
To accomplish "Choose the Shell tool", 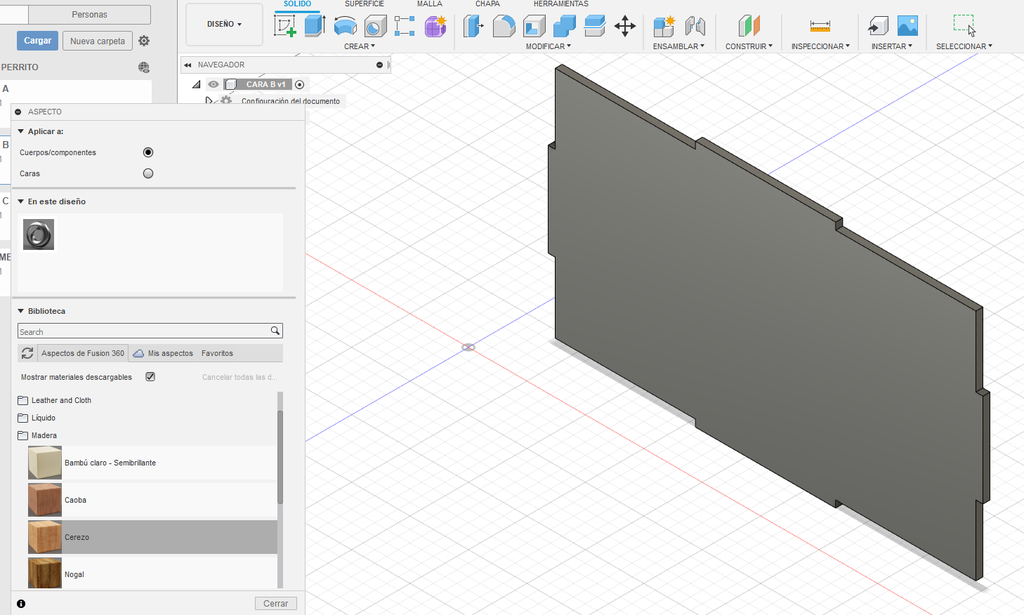I will click(534, 26).
